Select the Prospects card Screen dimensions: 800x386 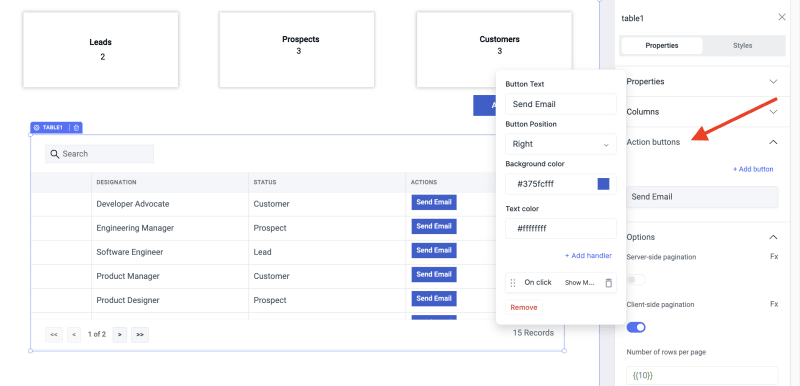(x=297, y=49)
